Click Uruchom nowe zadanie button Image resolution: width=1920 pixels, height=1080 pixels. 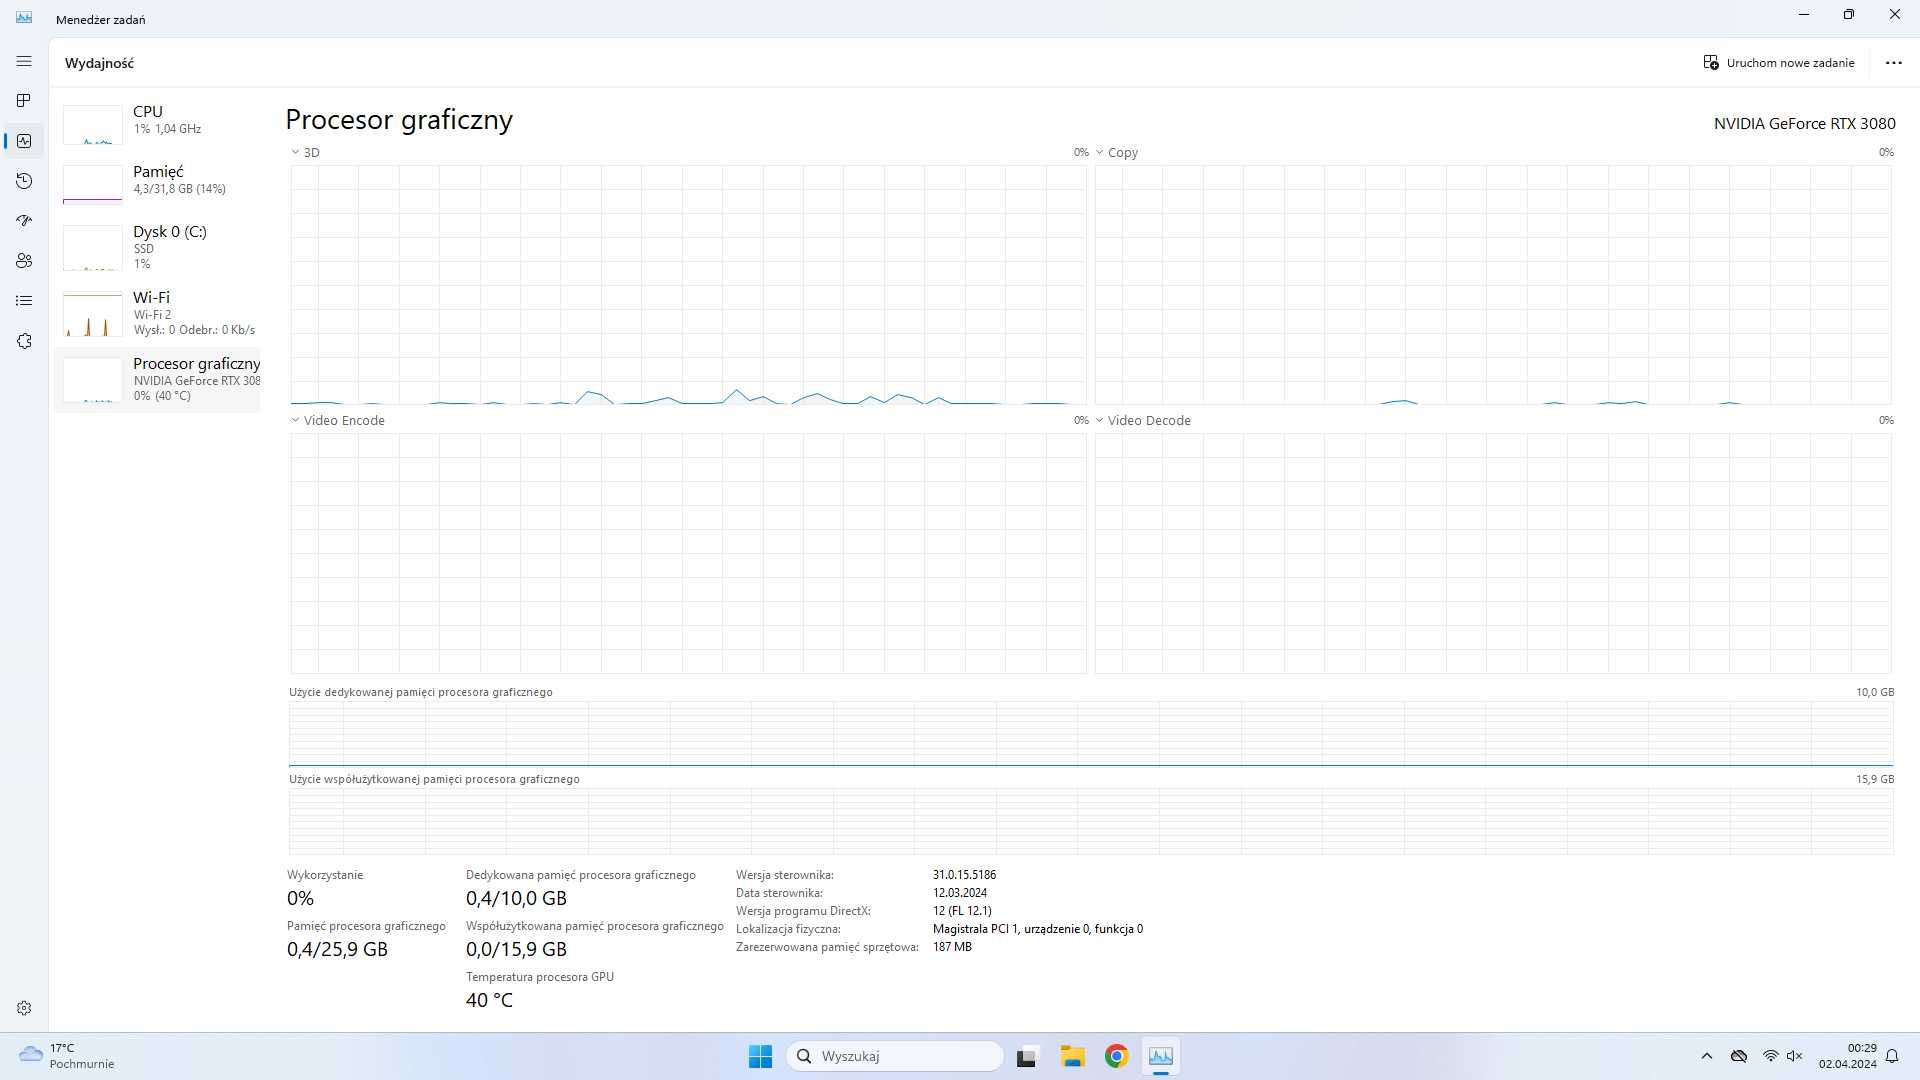coord(1779,62)
